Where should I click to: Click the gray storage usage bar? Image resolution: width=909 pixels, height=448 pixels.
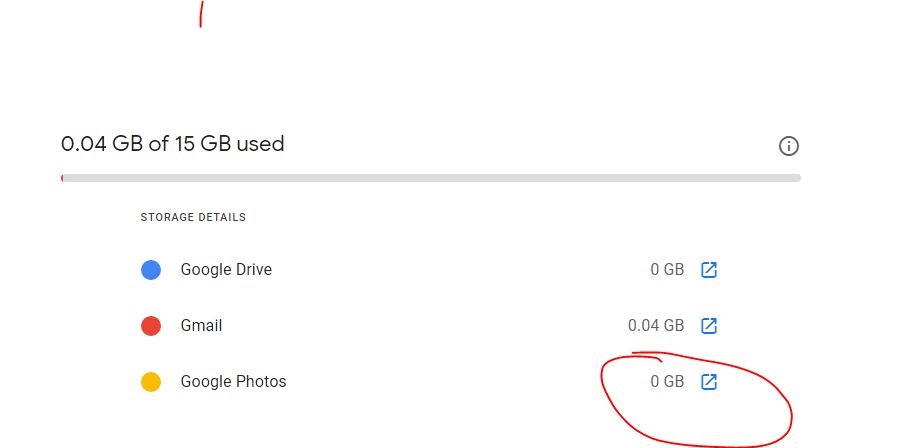430,178
